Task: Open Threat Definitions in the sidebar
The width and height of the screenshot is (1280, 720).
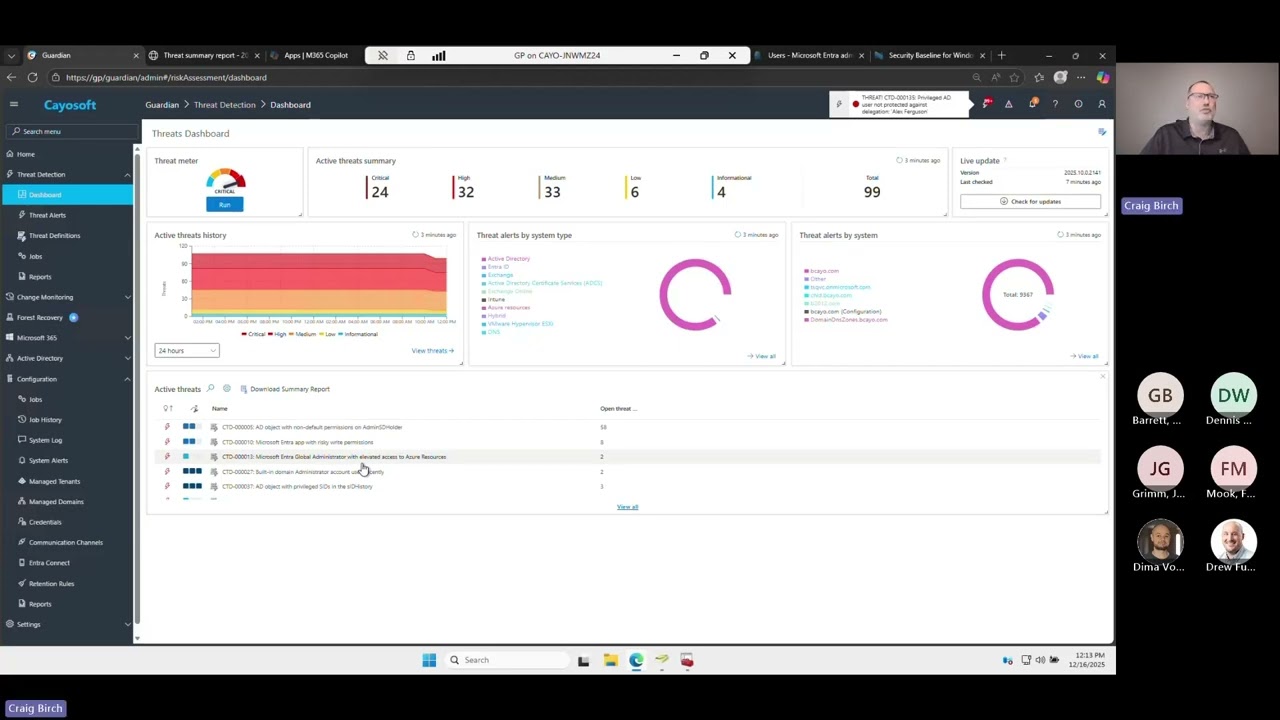Action: tap(54, 235)
